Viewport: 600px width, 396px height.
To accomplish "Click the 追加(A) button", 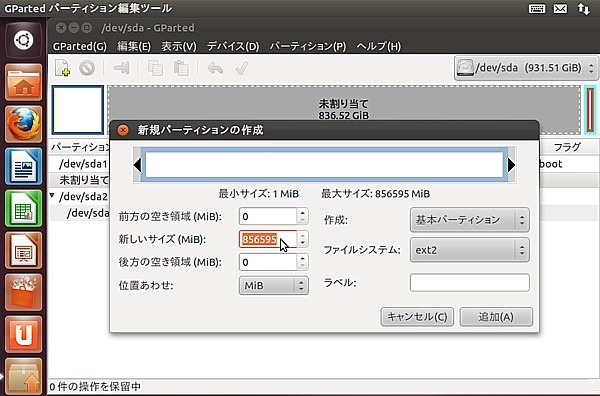I will [x=496, y=317].
